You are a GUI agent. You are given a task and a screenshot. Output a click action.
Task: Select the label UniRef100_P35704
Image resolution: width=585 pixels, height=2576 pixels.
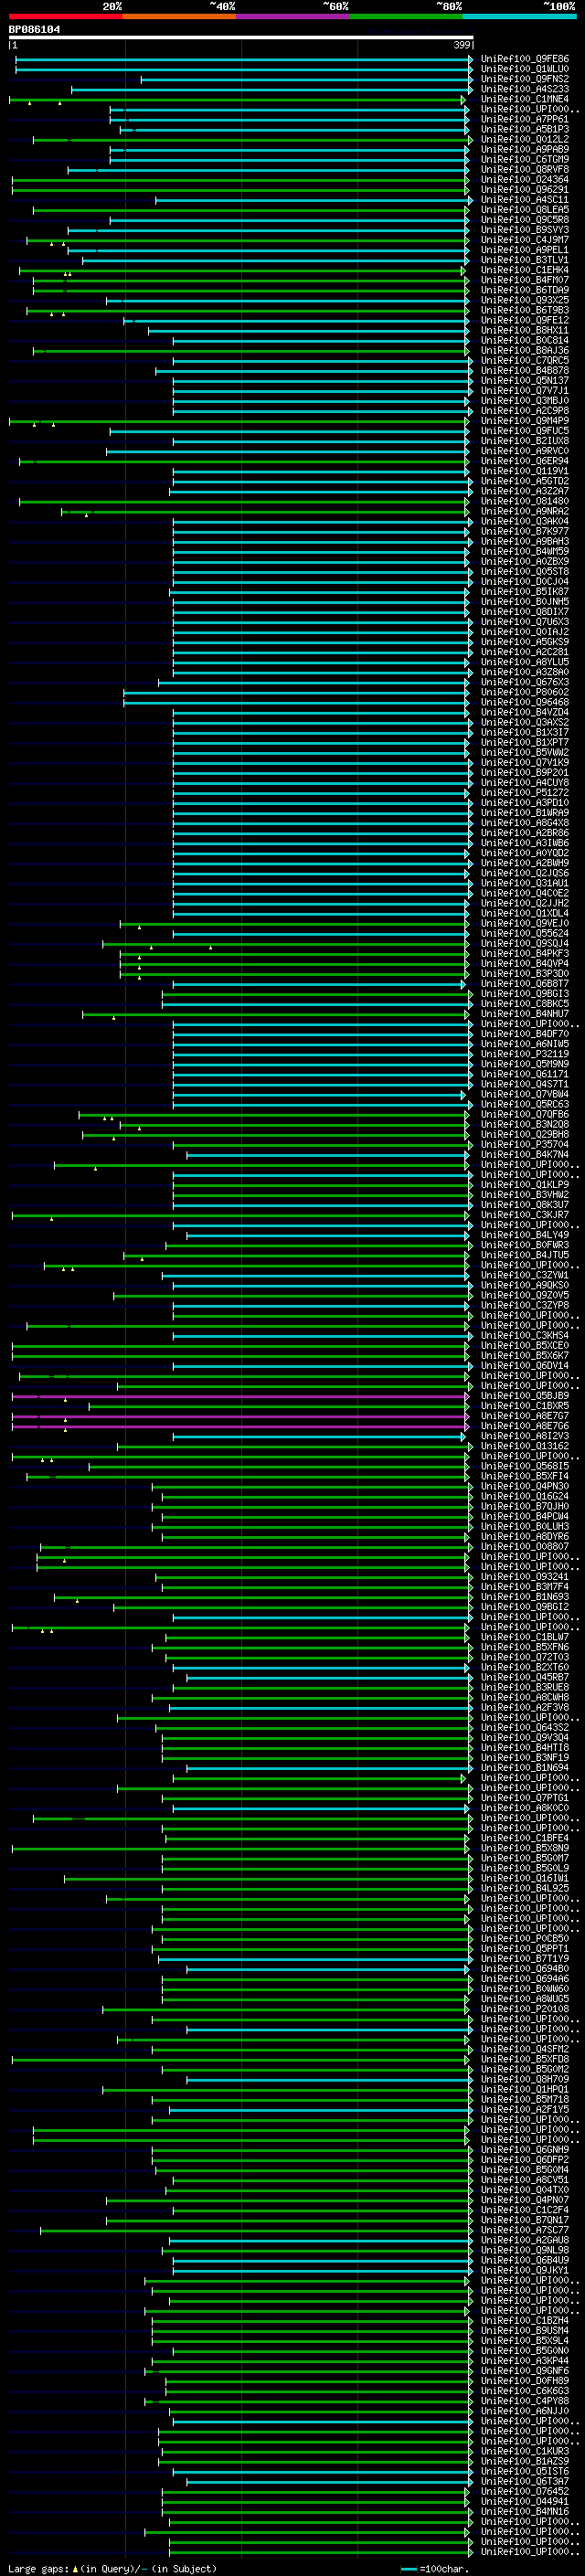[525, 1144]
